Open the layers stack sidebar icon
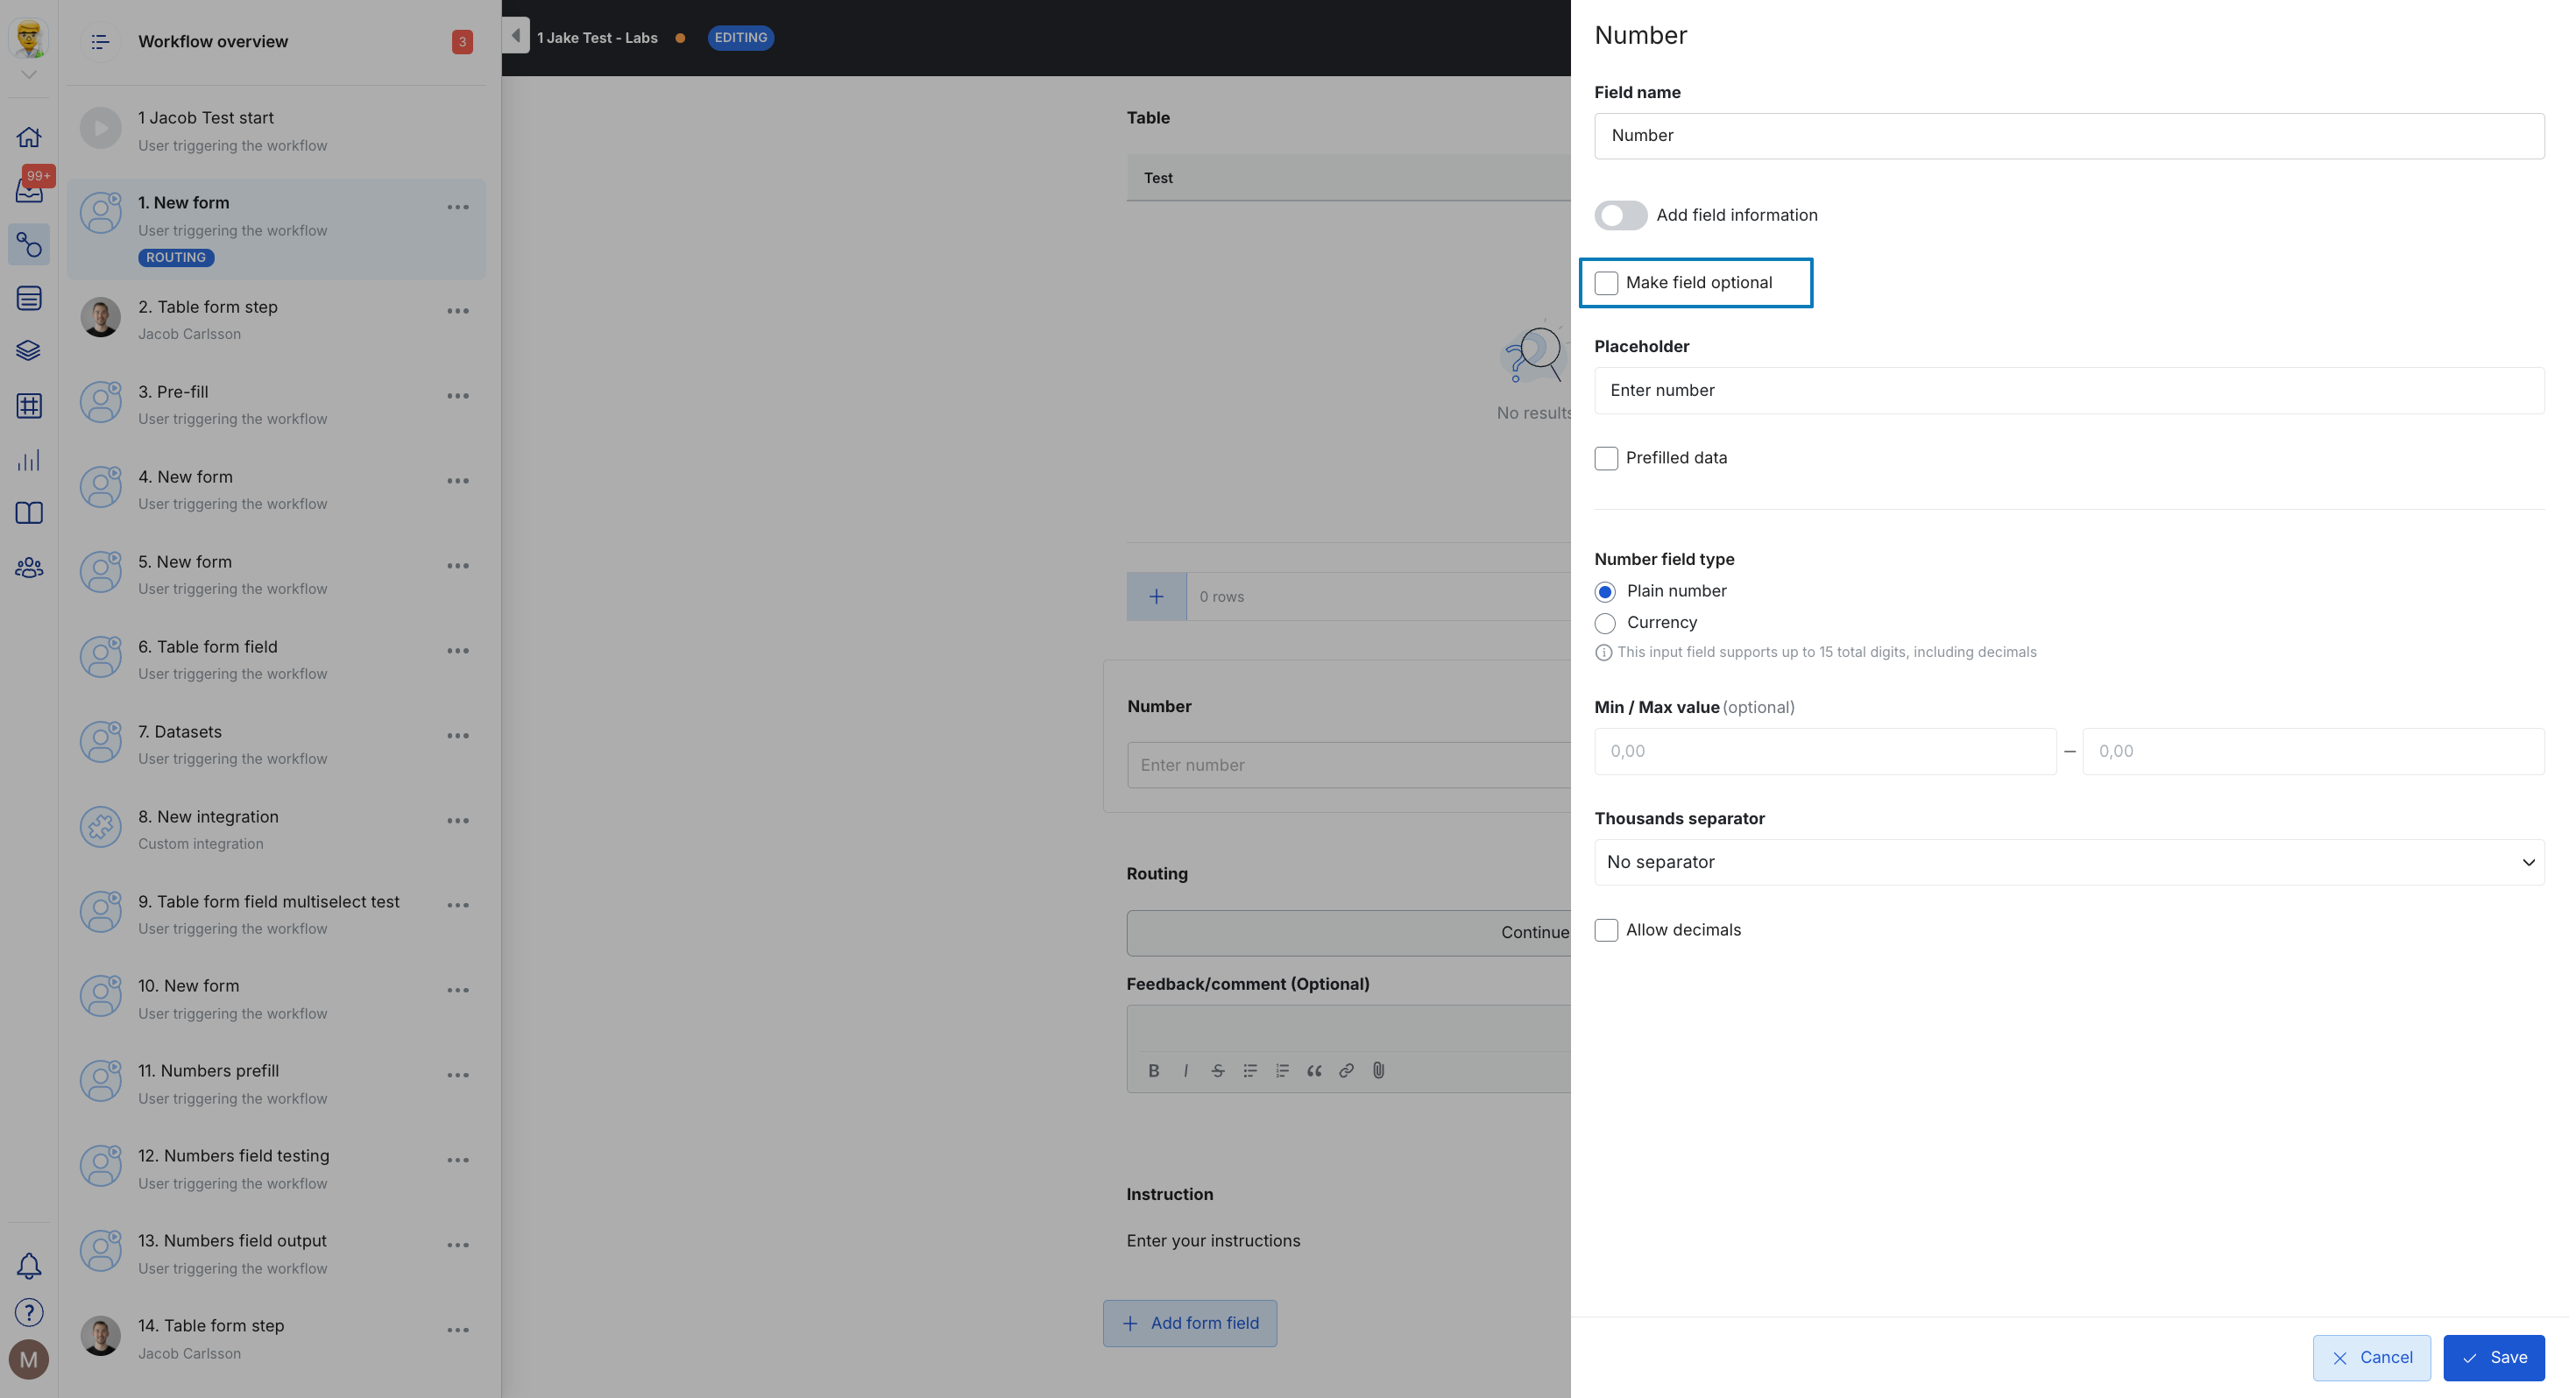 point(29,351)
